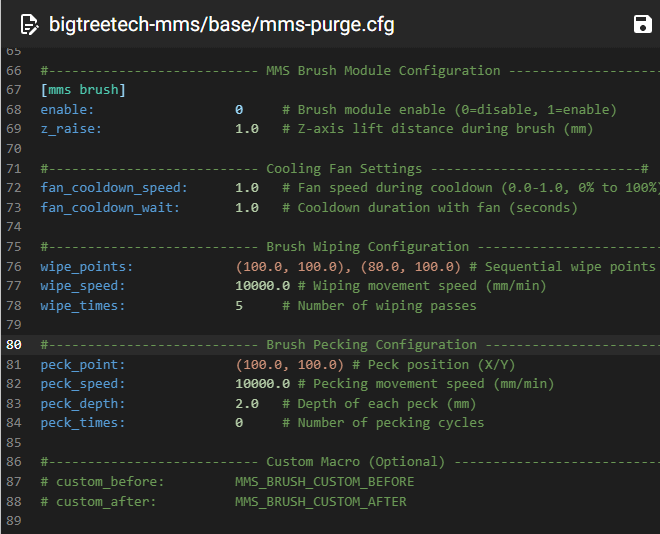Click the wipe_times value 5
Screen dimensions: 660x534
tap(239, 306)
